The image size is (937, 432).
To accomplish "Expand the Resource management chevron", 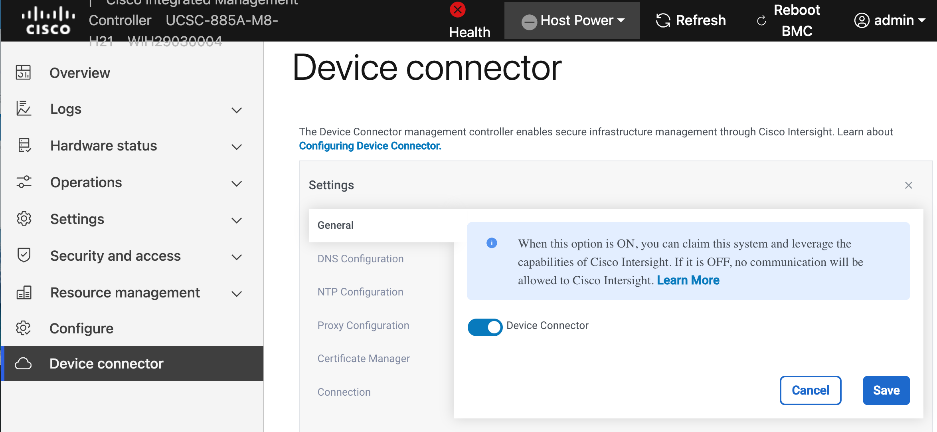I will coord(237,294).
